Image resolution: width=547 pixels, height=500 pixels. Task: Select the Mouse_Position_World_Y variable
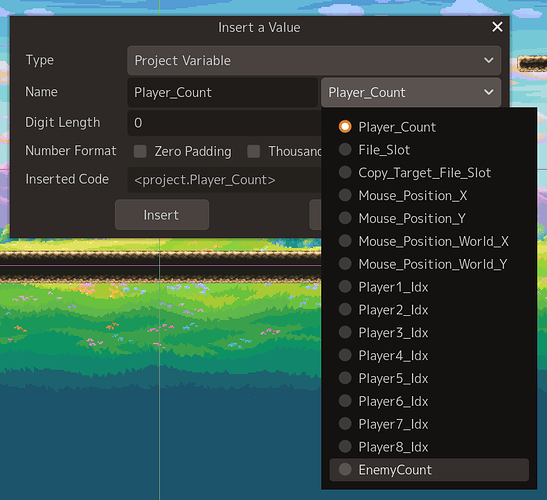(x=429, y=264)
